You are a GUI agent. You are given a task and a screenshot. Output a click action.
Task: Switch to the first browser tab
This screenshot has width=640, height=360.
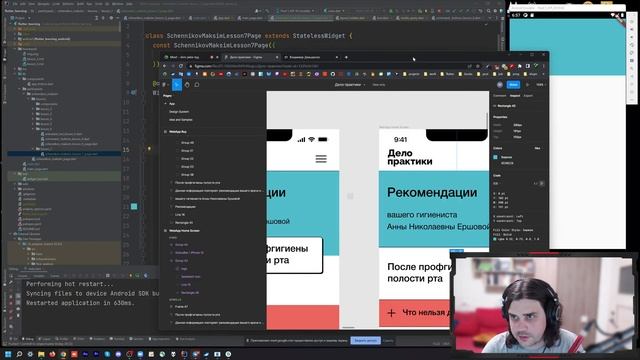pos(190,57)
